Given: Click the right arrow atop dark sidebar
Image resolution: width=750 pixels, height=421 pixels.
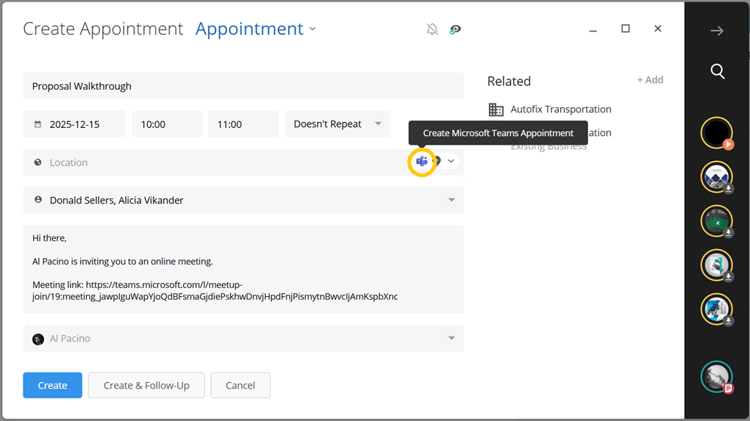Looking at the screenshot, I should tap(717, 31).
